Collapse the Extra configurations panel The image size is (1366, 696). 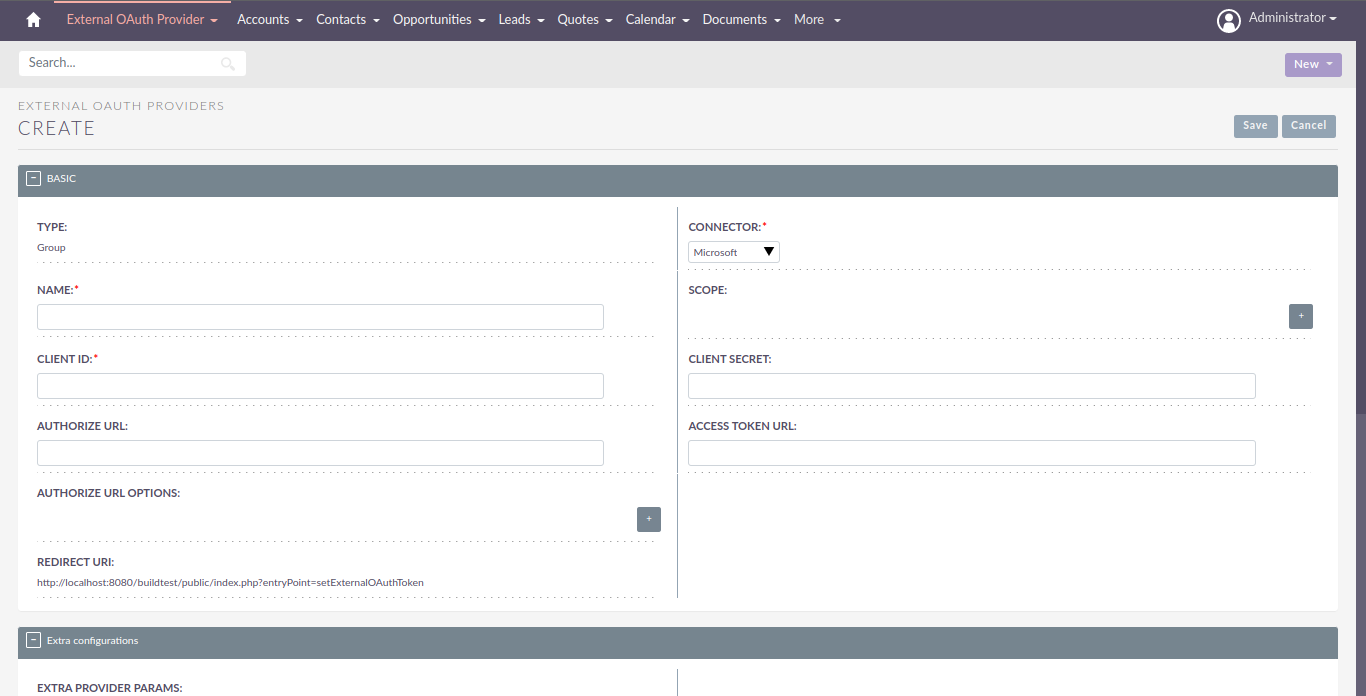point(33,641)
